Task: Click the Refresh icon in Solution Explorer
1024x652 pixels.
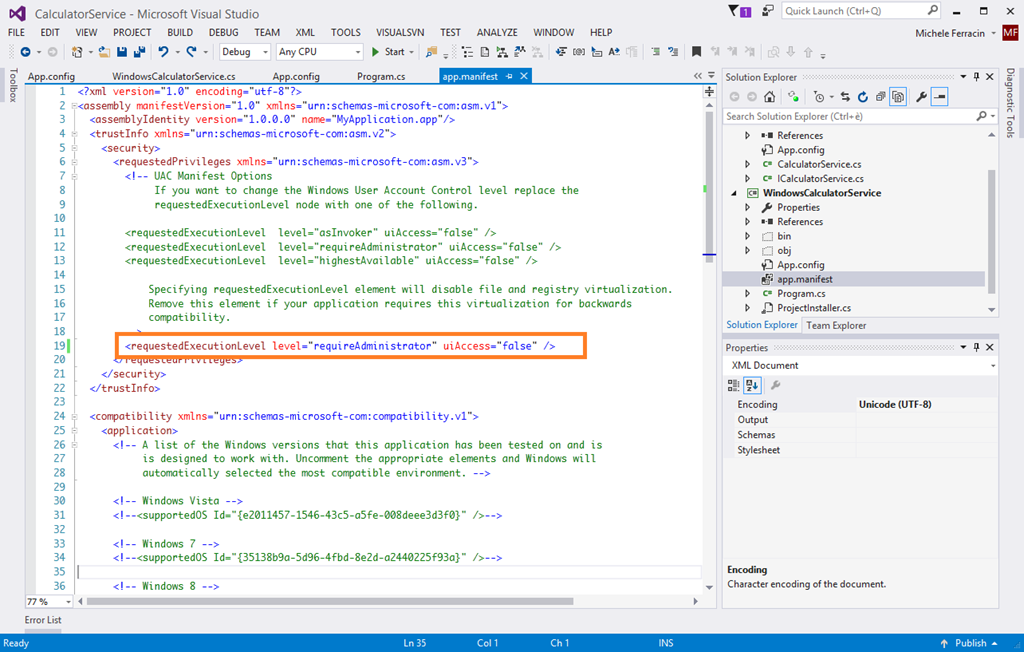Action: (x=863, y=97)
